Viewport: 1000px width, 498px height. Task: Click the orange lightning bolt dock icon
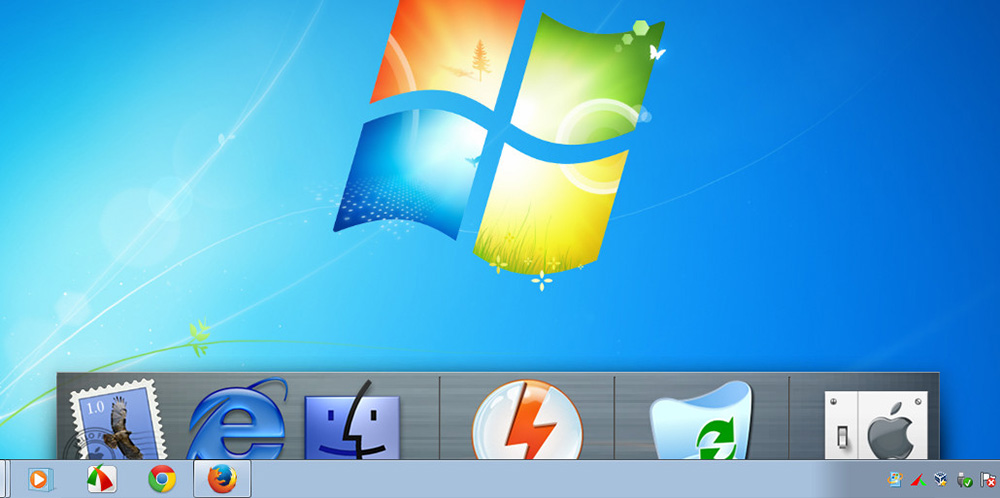coord(527,420)
